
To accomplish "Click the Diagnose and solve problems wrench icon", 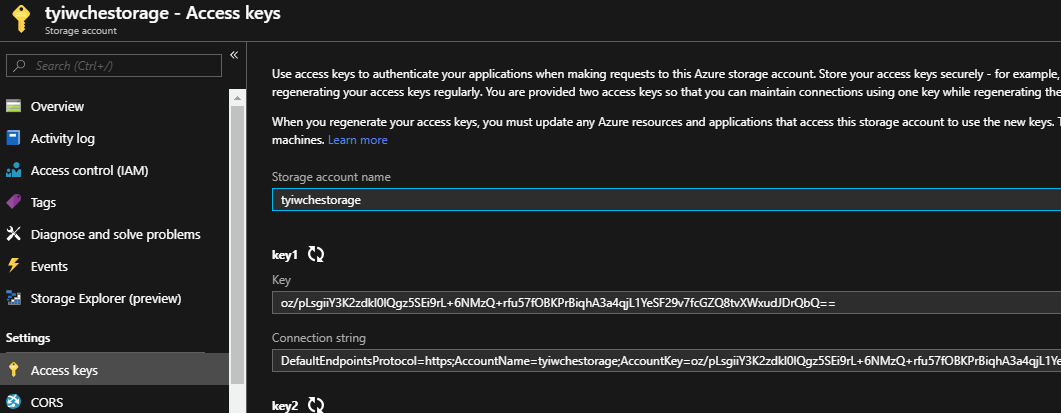I will click(x=14, y=234).
